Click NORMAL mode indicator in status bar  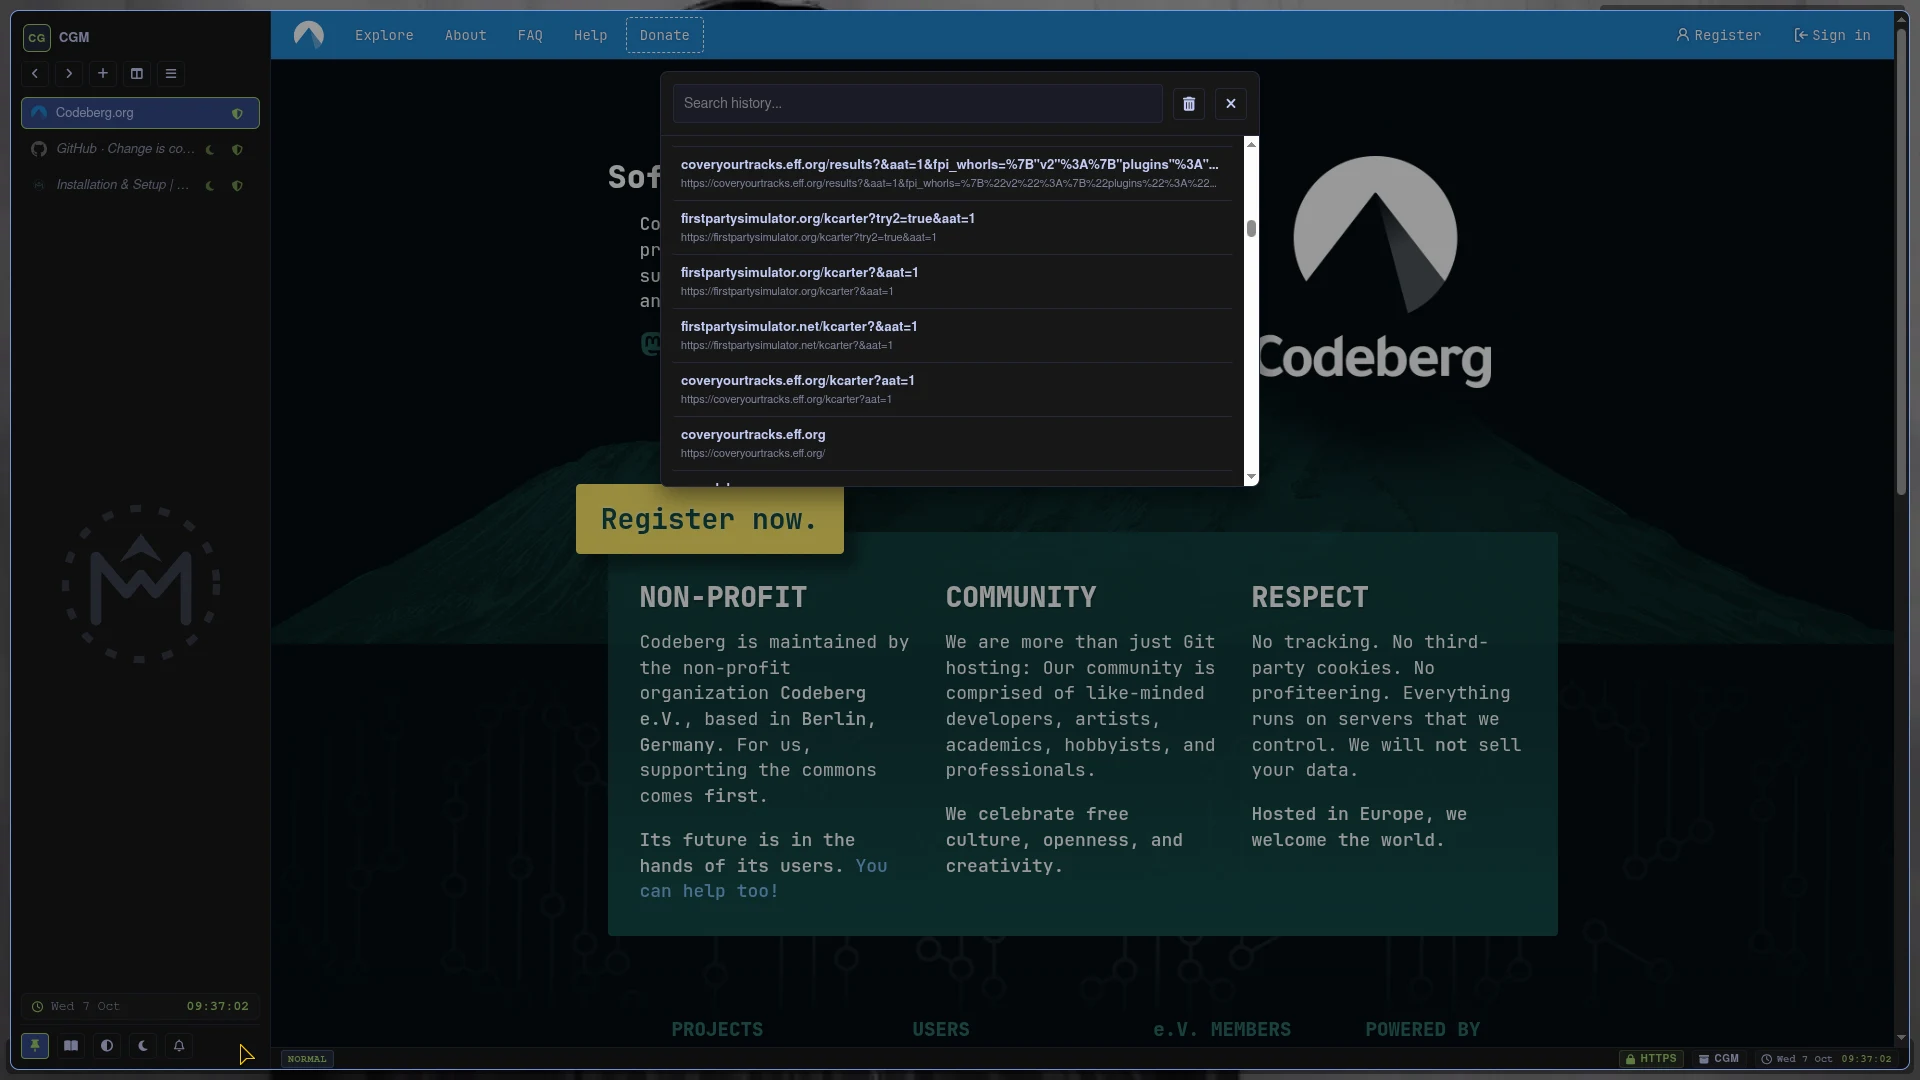[x=307, y=1059]
